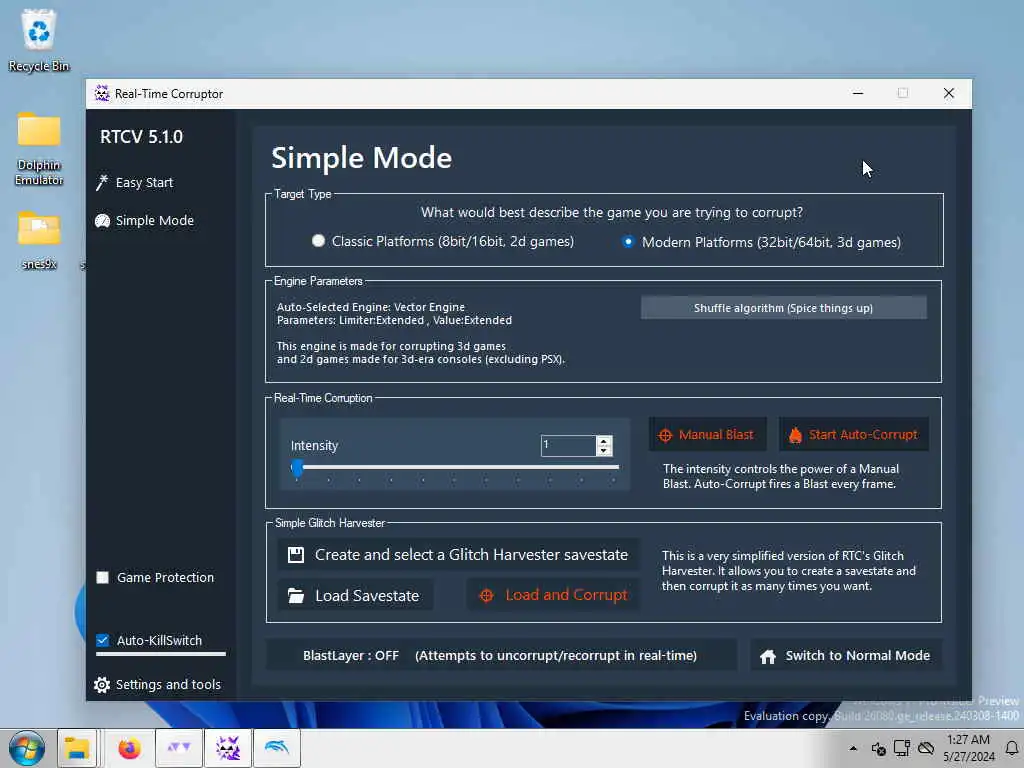Click the Simple Mode gauge icon
Screen dimensions: 1024x768
click(103, 221)
